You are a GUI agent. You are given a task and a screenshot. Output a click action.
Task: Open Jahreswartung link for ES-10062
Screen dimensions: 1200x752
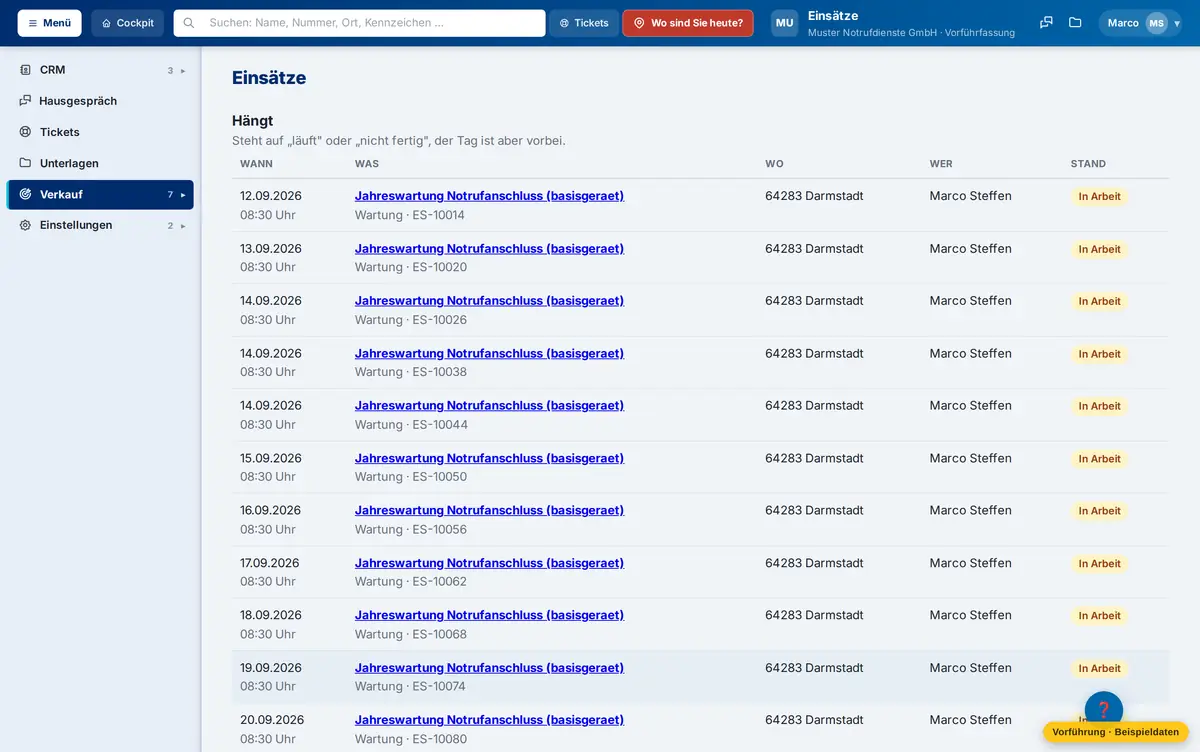[489, 564]
